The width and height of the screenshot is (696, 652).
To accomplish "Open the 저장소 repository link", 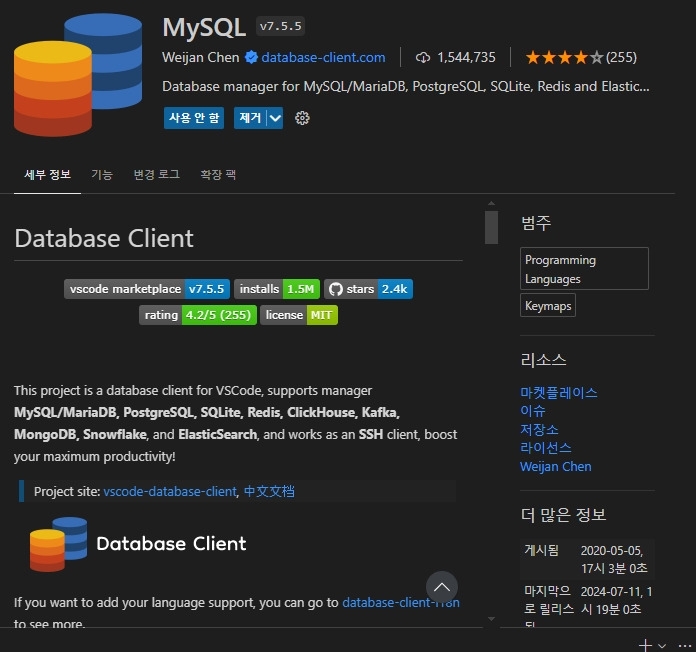I will [539, 430].
